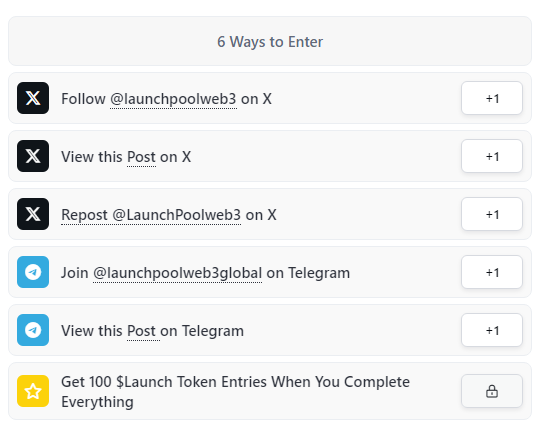This screenshot has width=540, height=426.
Task: Claim +1 for reposting on X
Action: point(492,214)
